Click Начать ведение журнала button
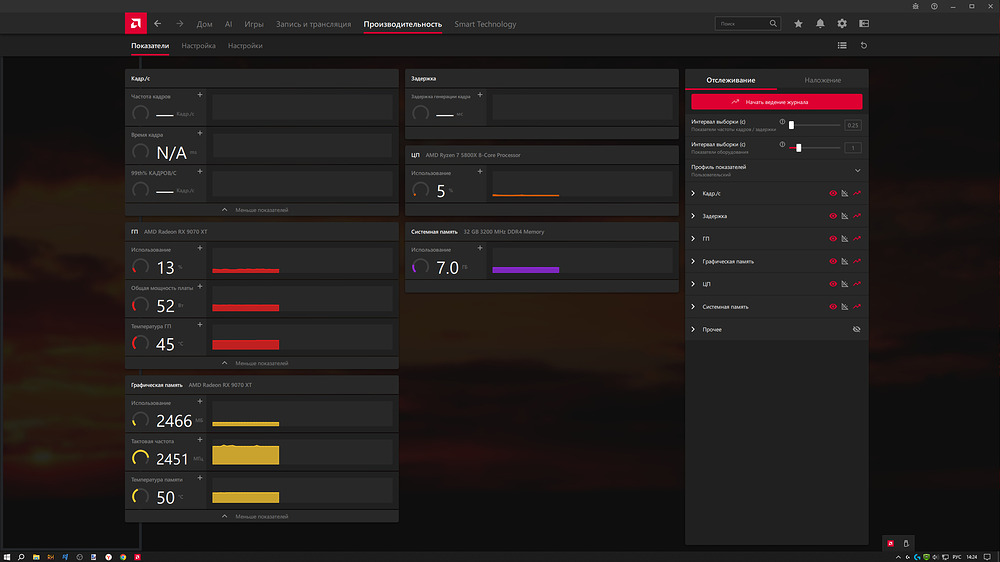 click(x=776, y=101)
